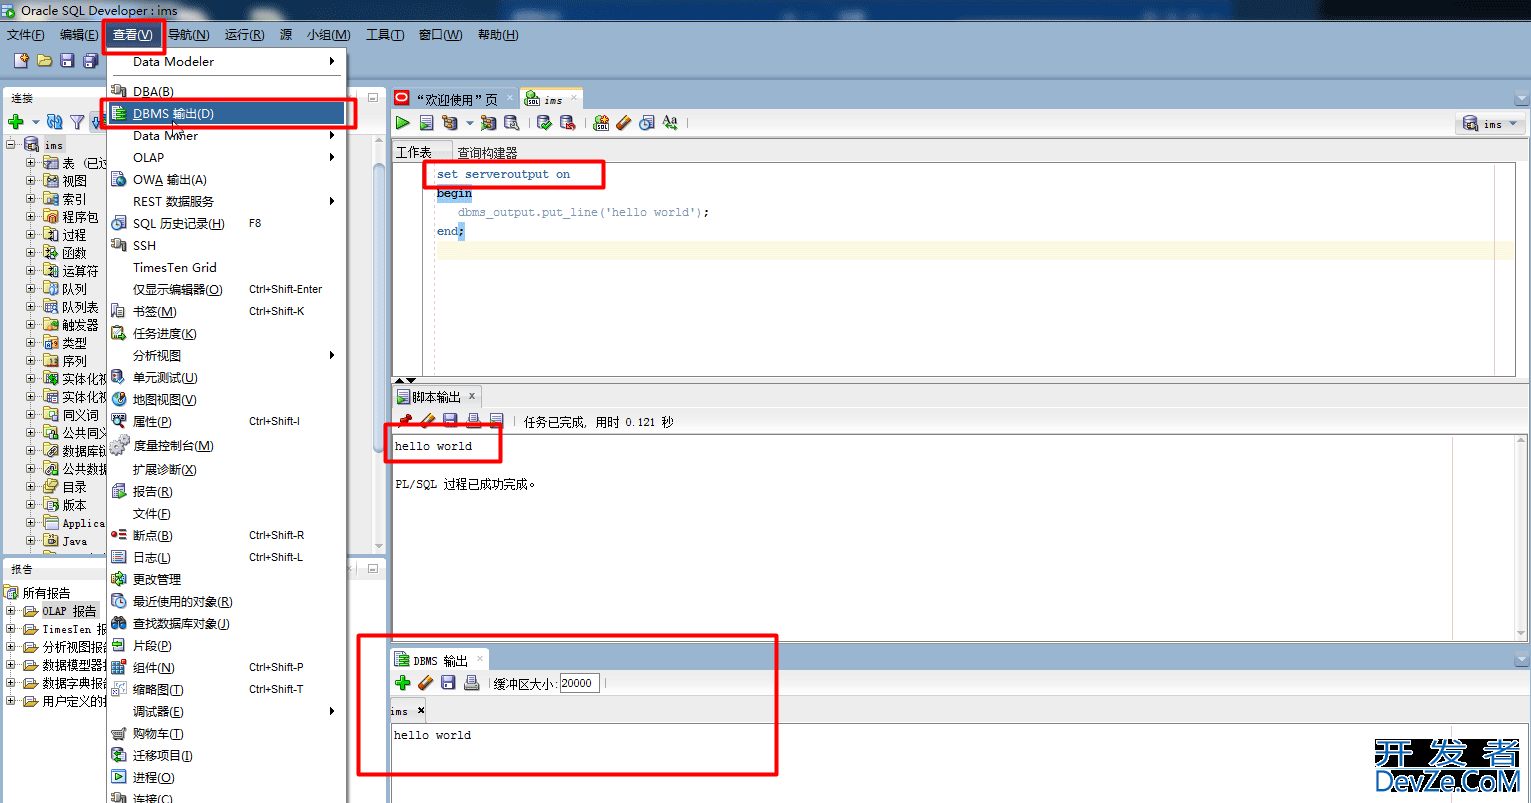The width and height of the screenshot is (1531, 803).
Task: Select SQL 历史记录(H) menu entry
Action: tap(226, 223)
